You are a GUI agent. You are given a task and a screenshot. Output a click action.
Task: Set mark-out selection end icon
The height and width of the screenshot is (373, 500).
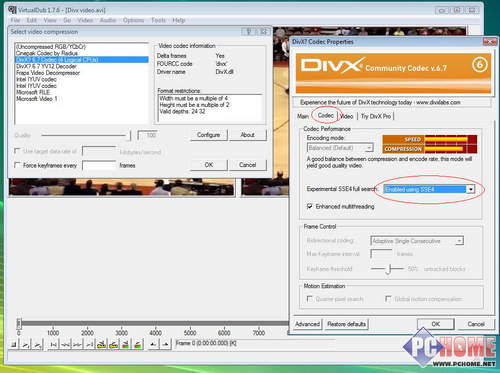point(165,344)
